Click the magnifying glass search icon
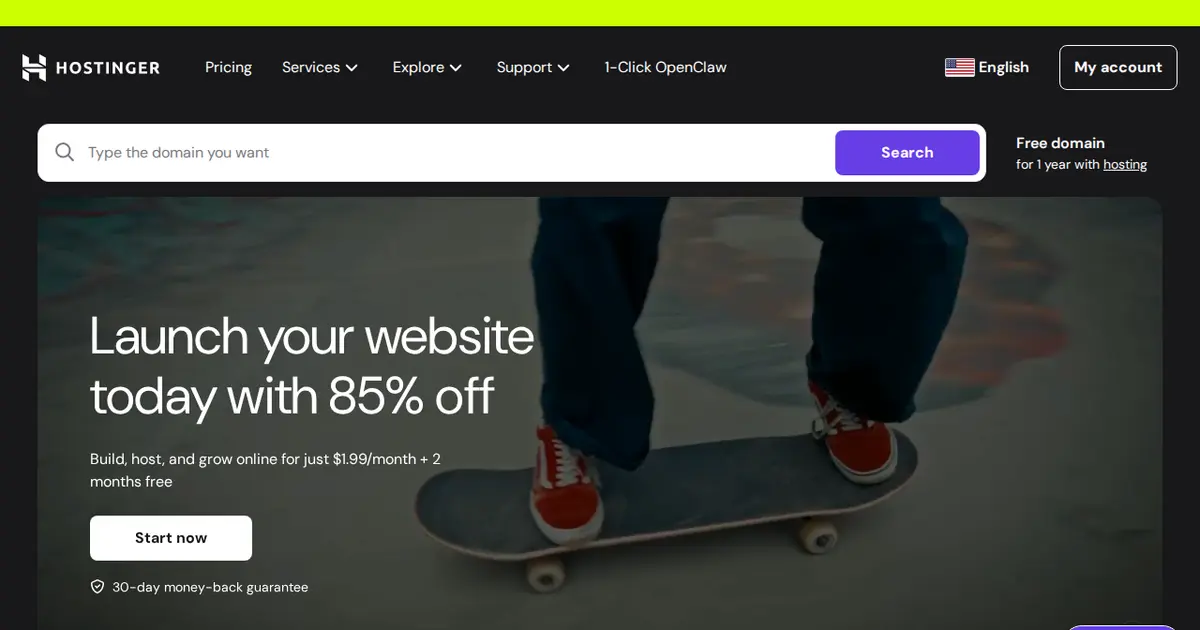This screenshot has height=630, width=1200. [x=65, y=152]
